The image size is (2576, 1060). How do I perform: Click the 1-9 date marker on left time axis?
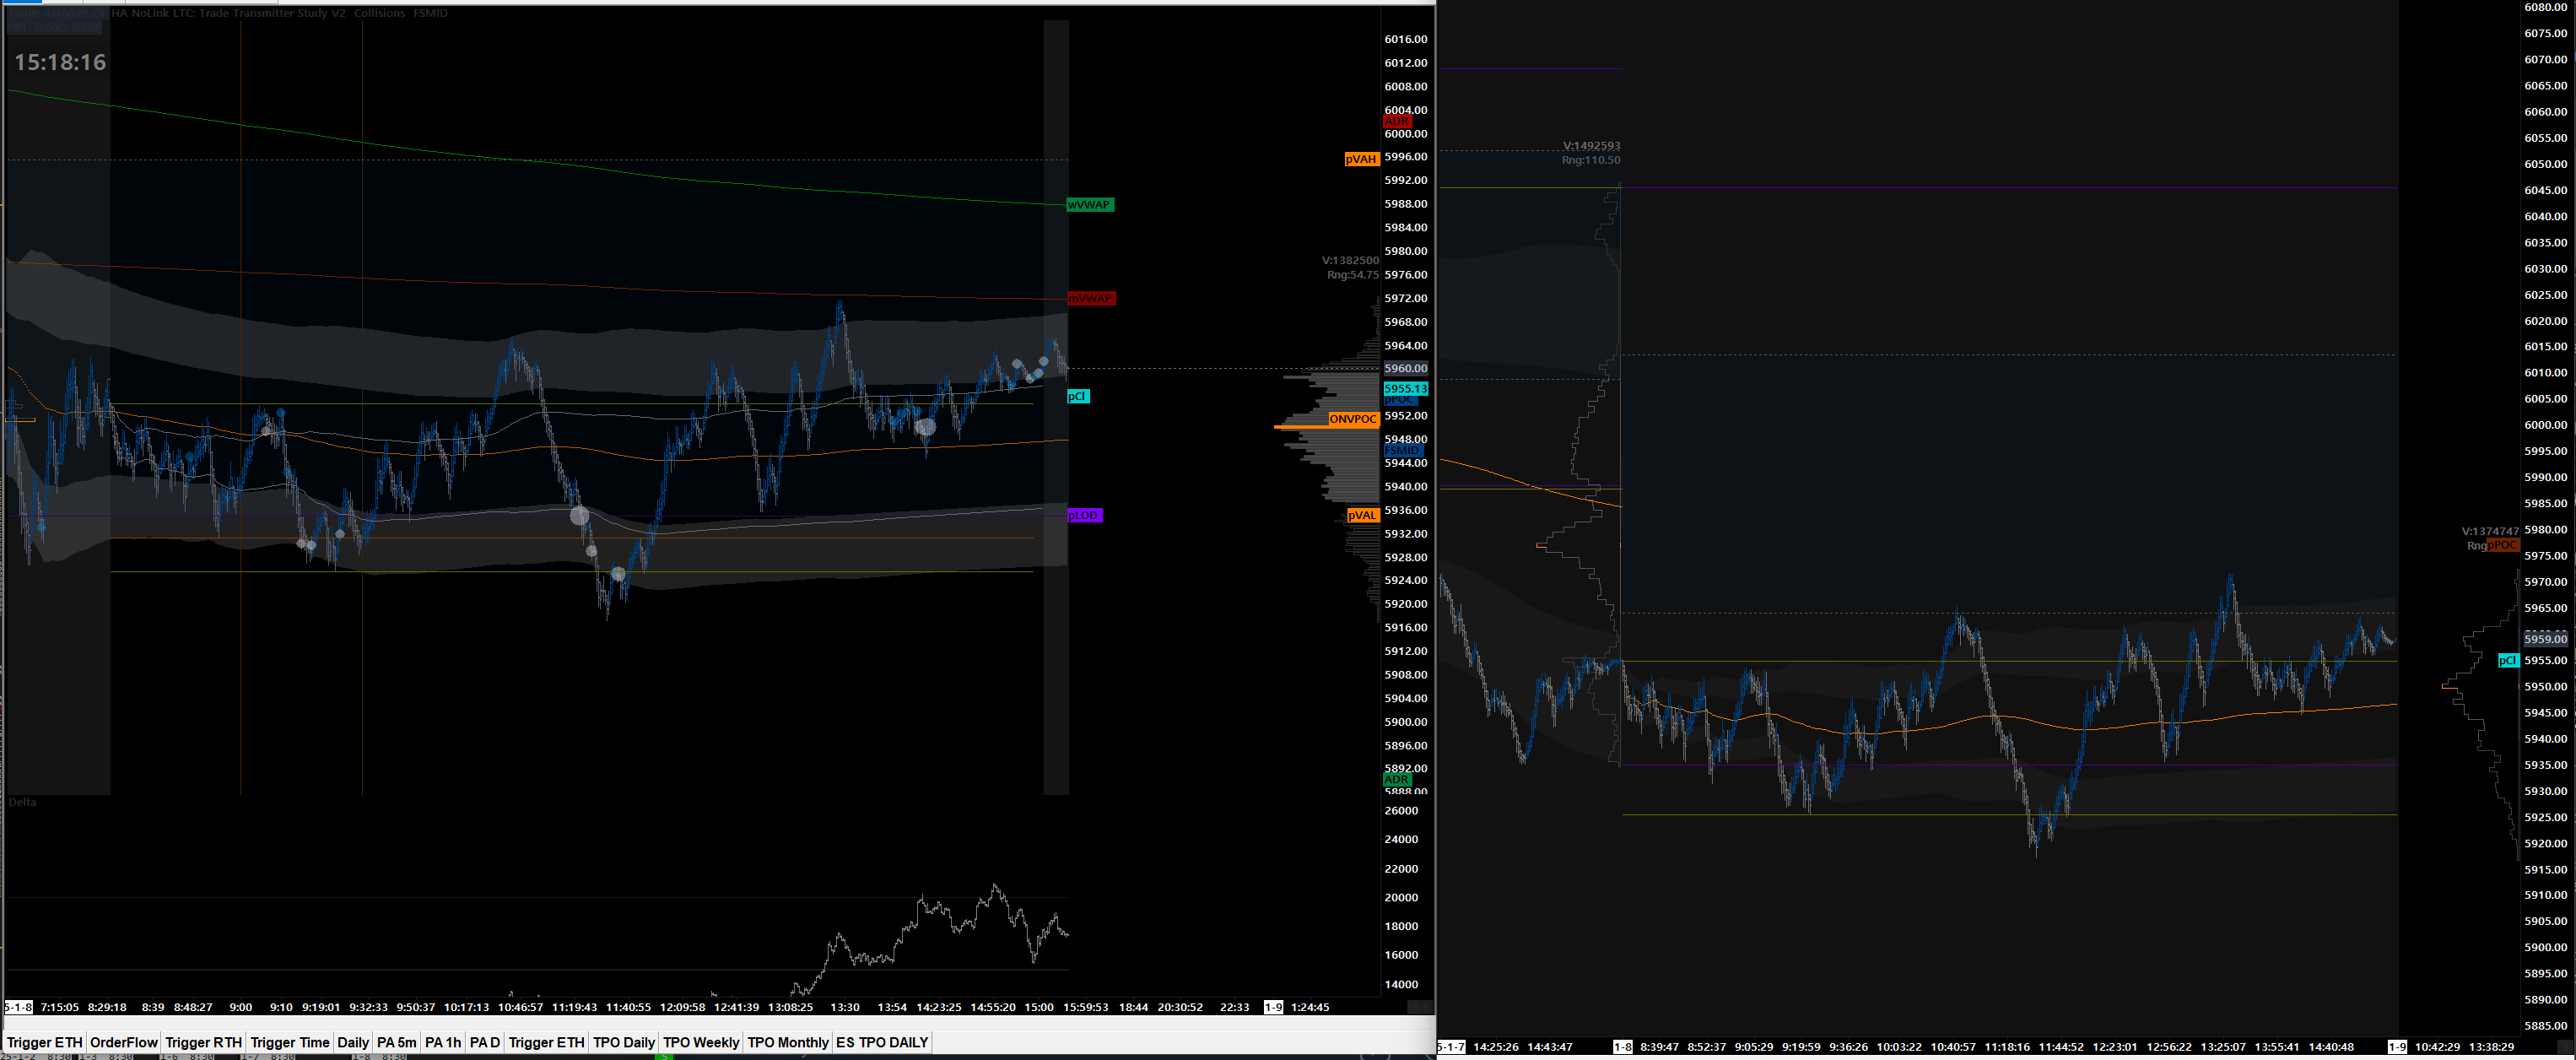[1273, 1007]
